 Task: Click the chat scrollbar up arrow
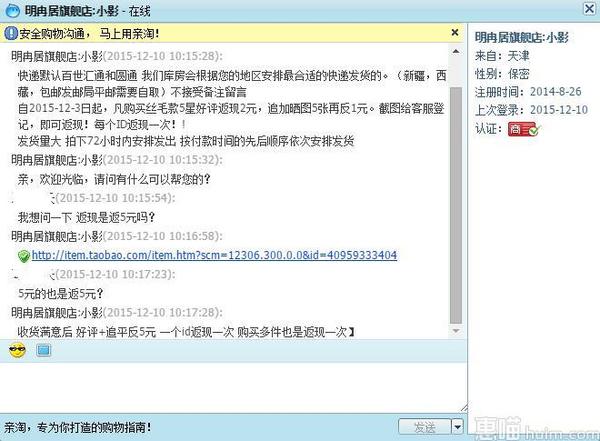point(456,51)
